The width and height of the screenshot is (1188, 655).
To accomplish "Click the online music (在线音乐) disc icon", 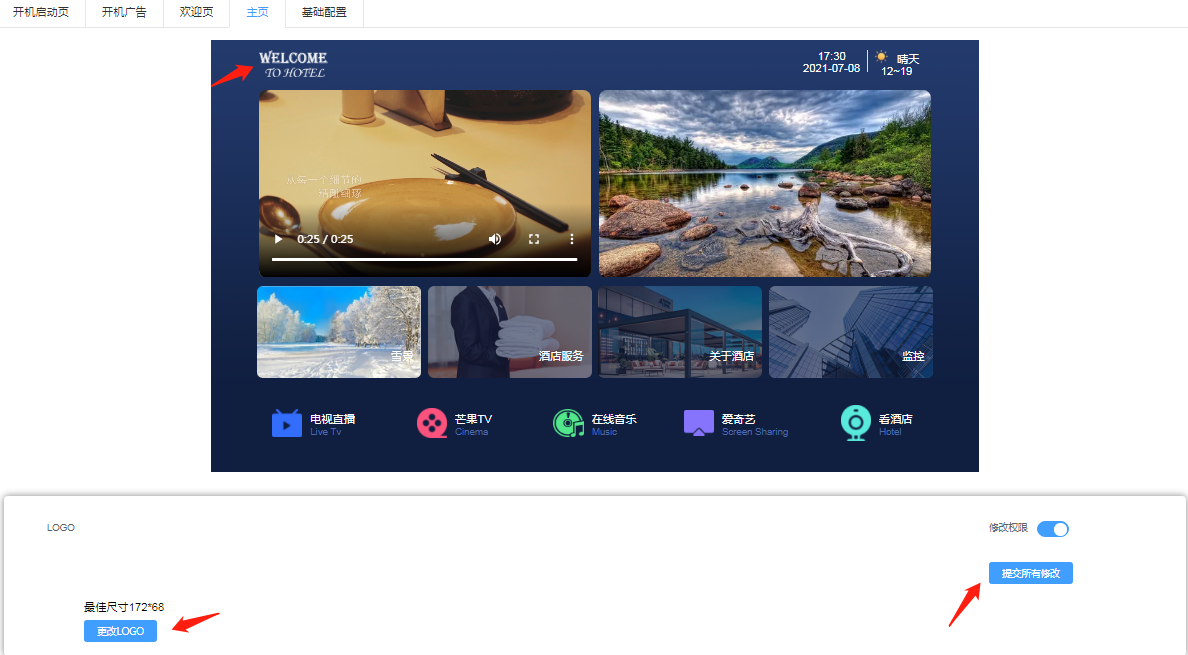I will click(568, 424).
